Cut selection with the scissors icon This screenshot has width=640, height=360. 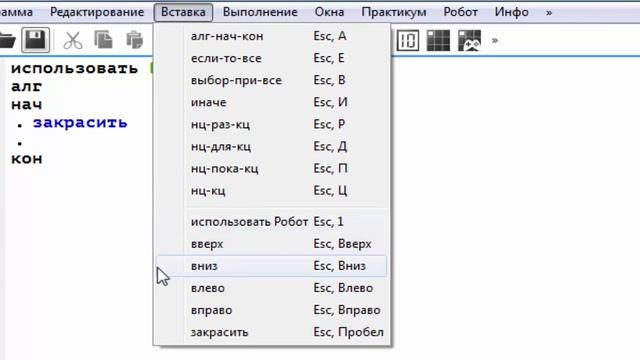point(73,40)
